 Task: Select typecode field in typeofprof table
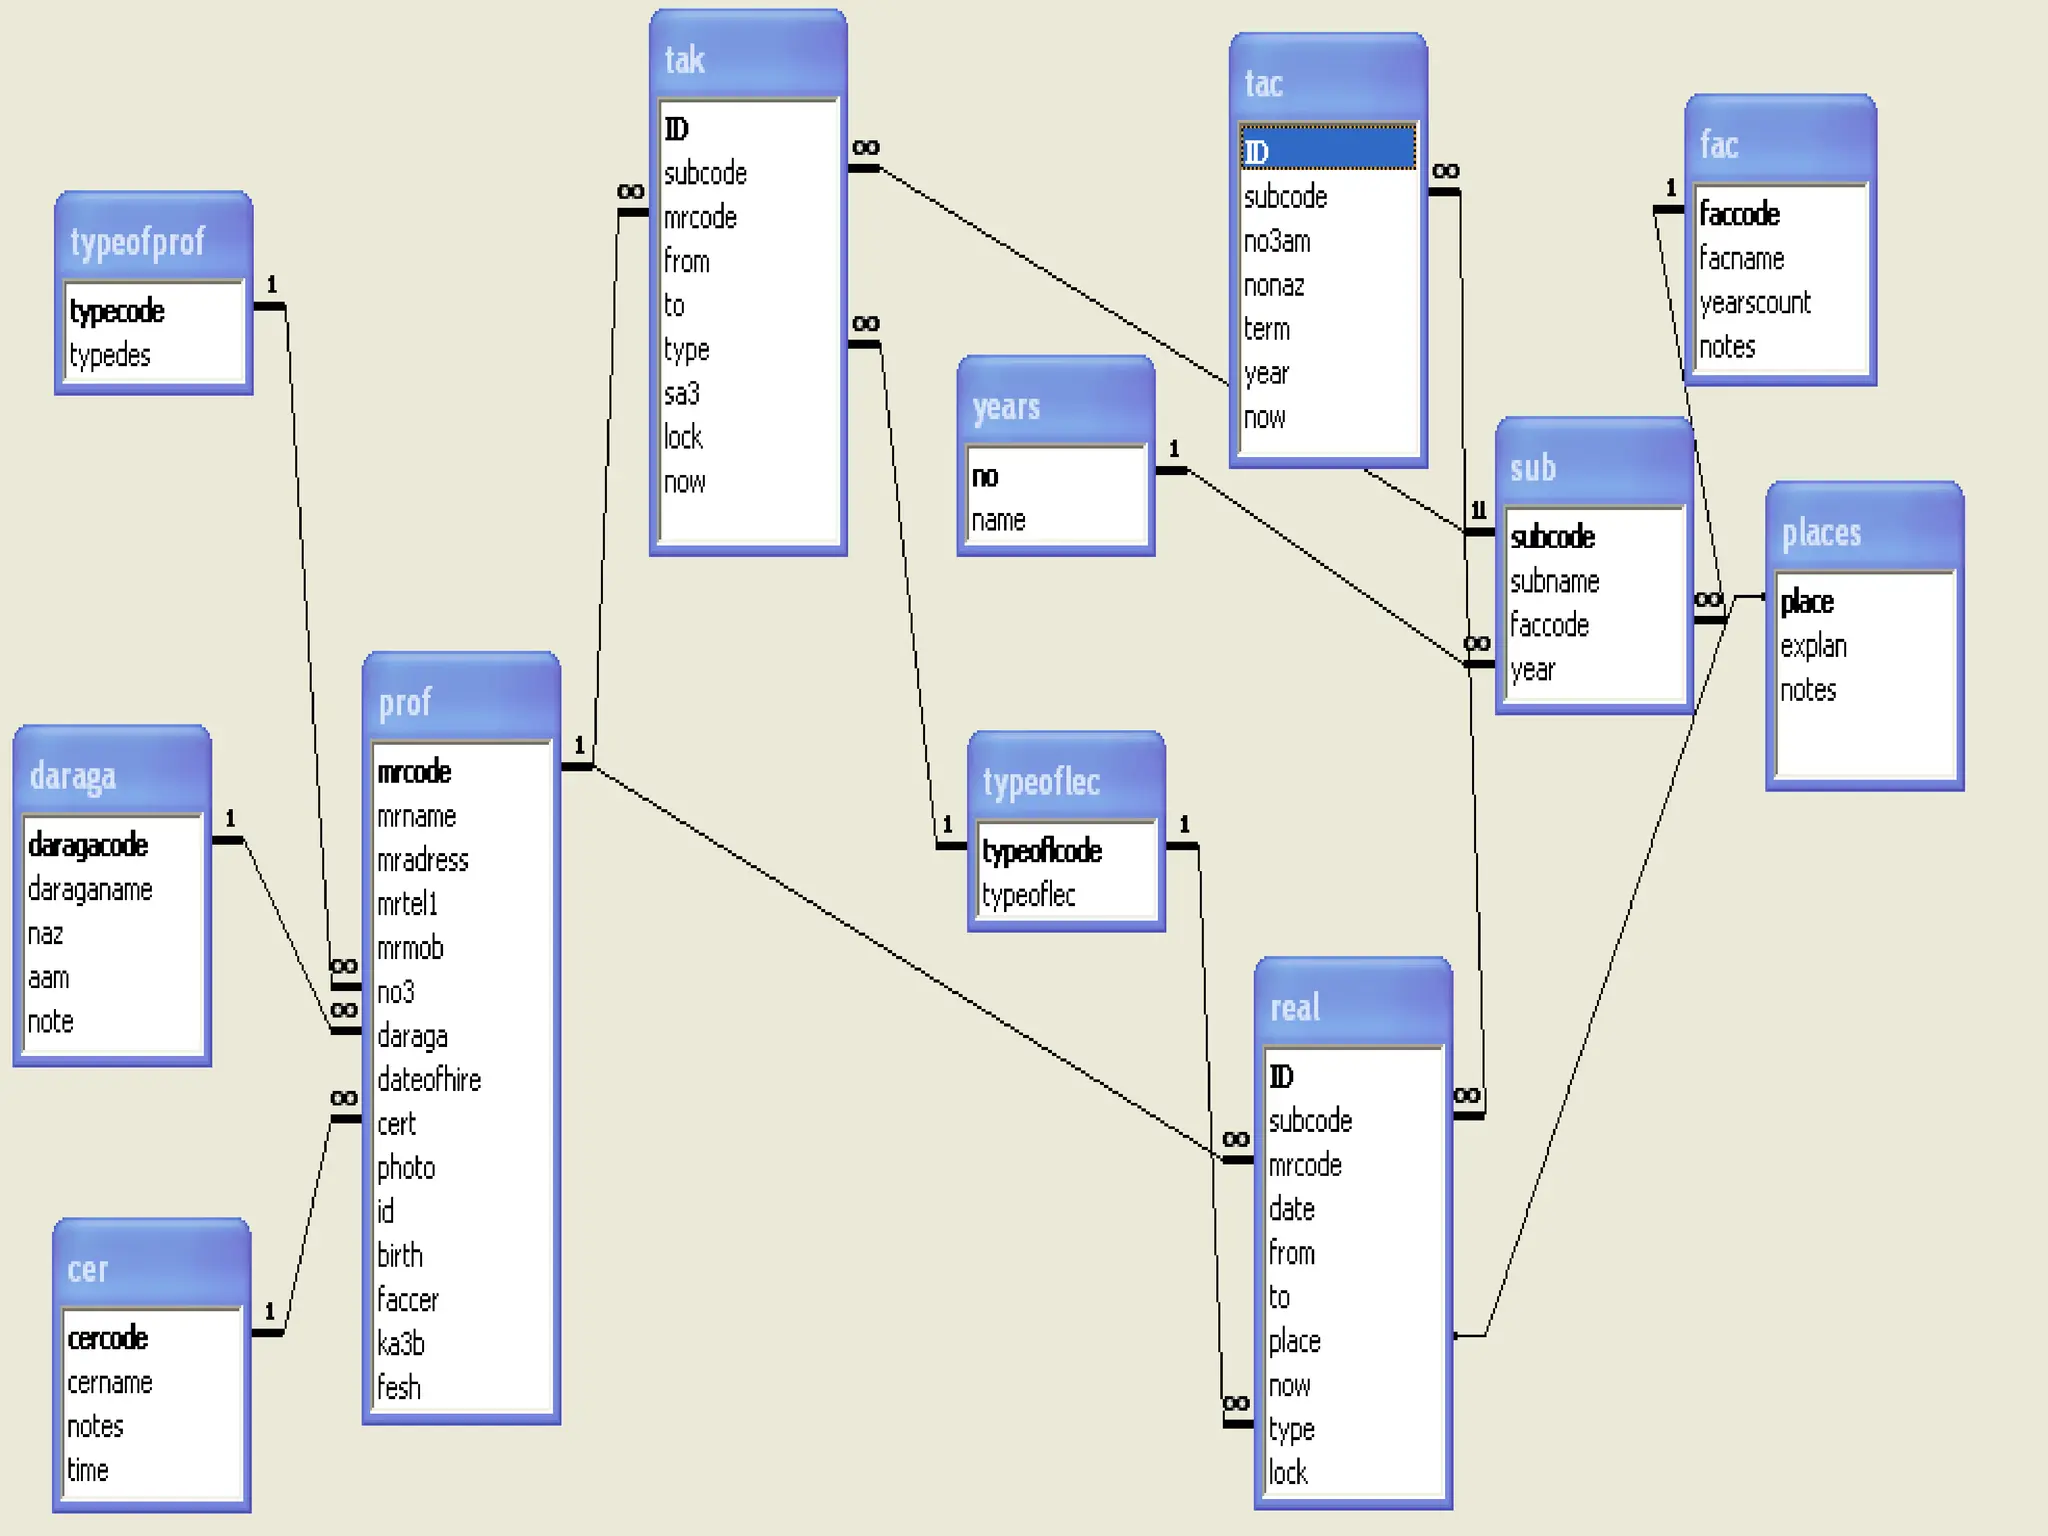coord(117,311)
